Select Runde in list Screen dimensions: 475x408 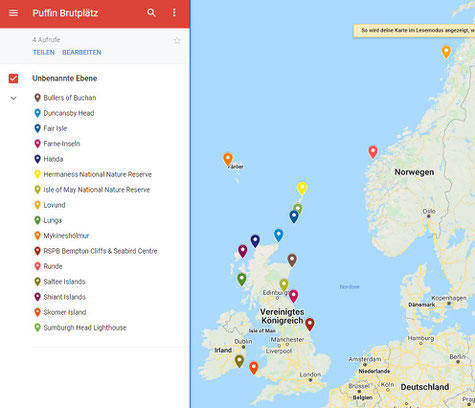click(x=48, y=266)
